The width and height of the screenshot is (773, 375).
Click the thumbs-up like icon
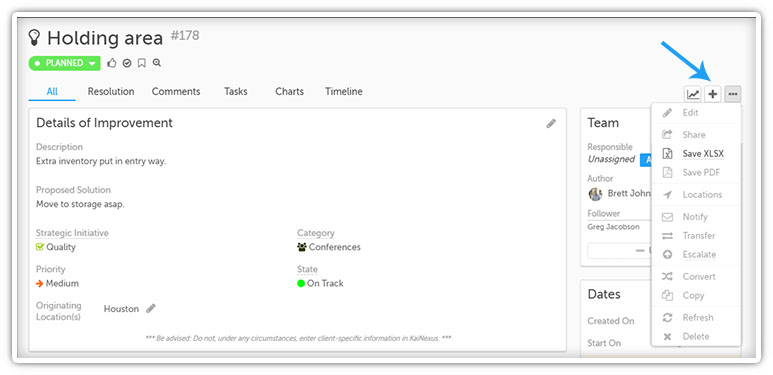point(112,63)
